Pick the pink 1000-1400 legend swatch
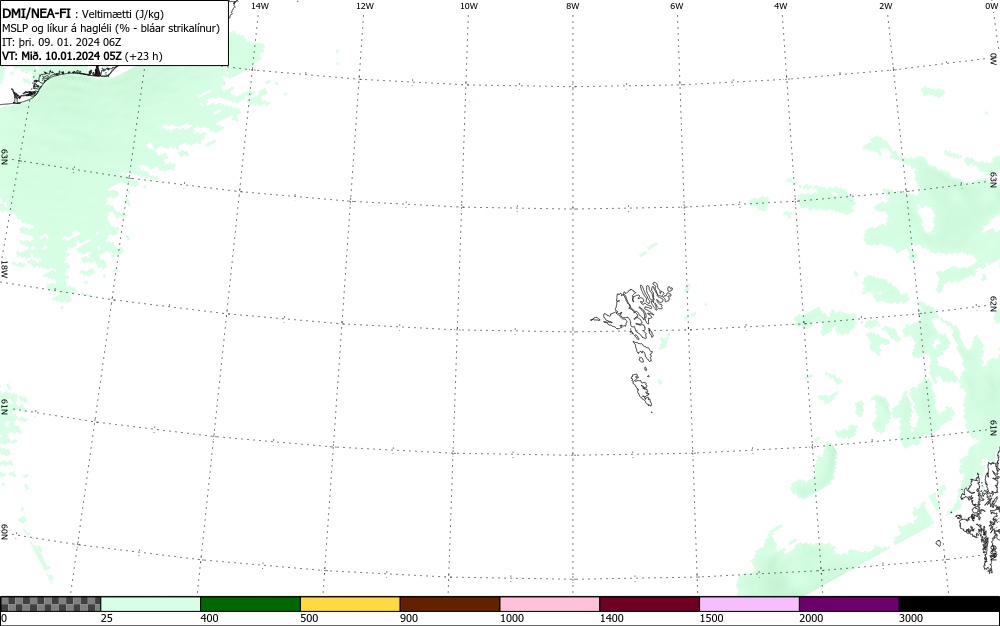Viewport: 1000px width, 626px height. tap(550, 604)
